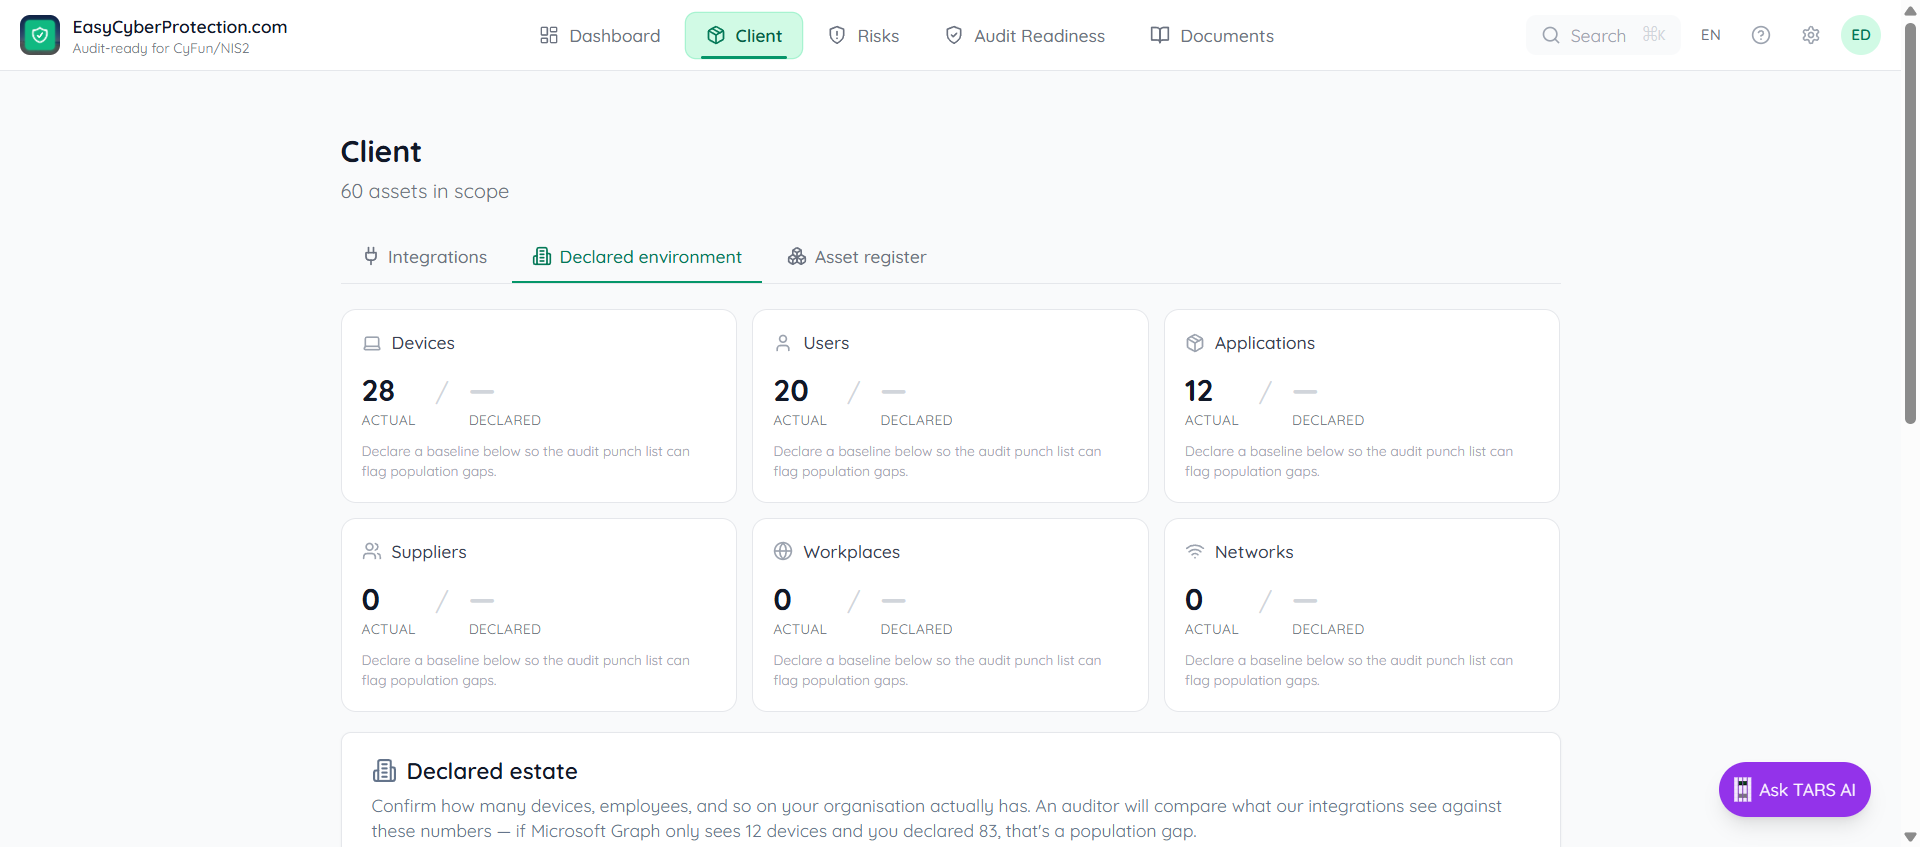Click the Workplaces globe icon
This screenshot has height=847, width=1920.
(783, 551)
